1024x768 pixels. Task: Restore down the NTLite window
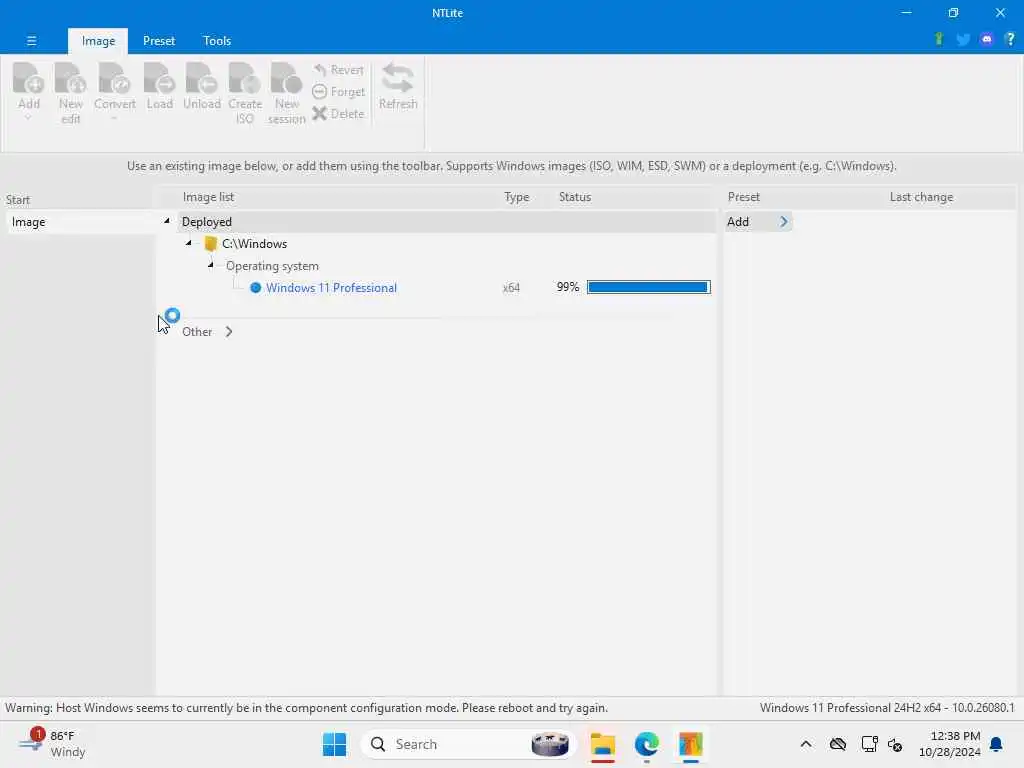click(x=953, y=12)
